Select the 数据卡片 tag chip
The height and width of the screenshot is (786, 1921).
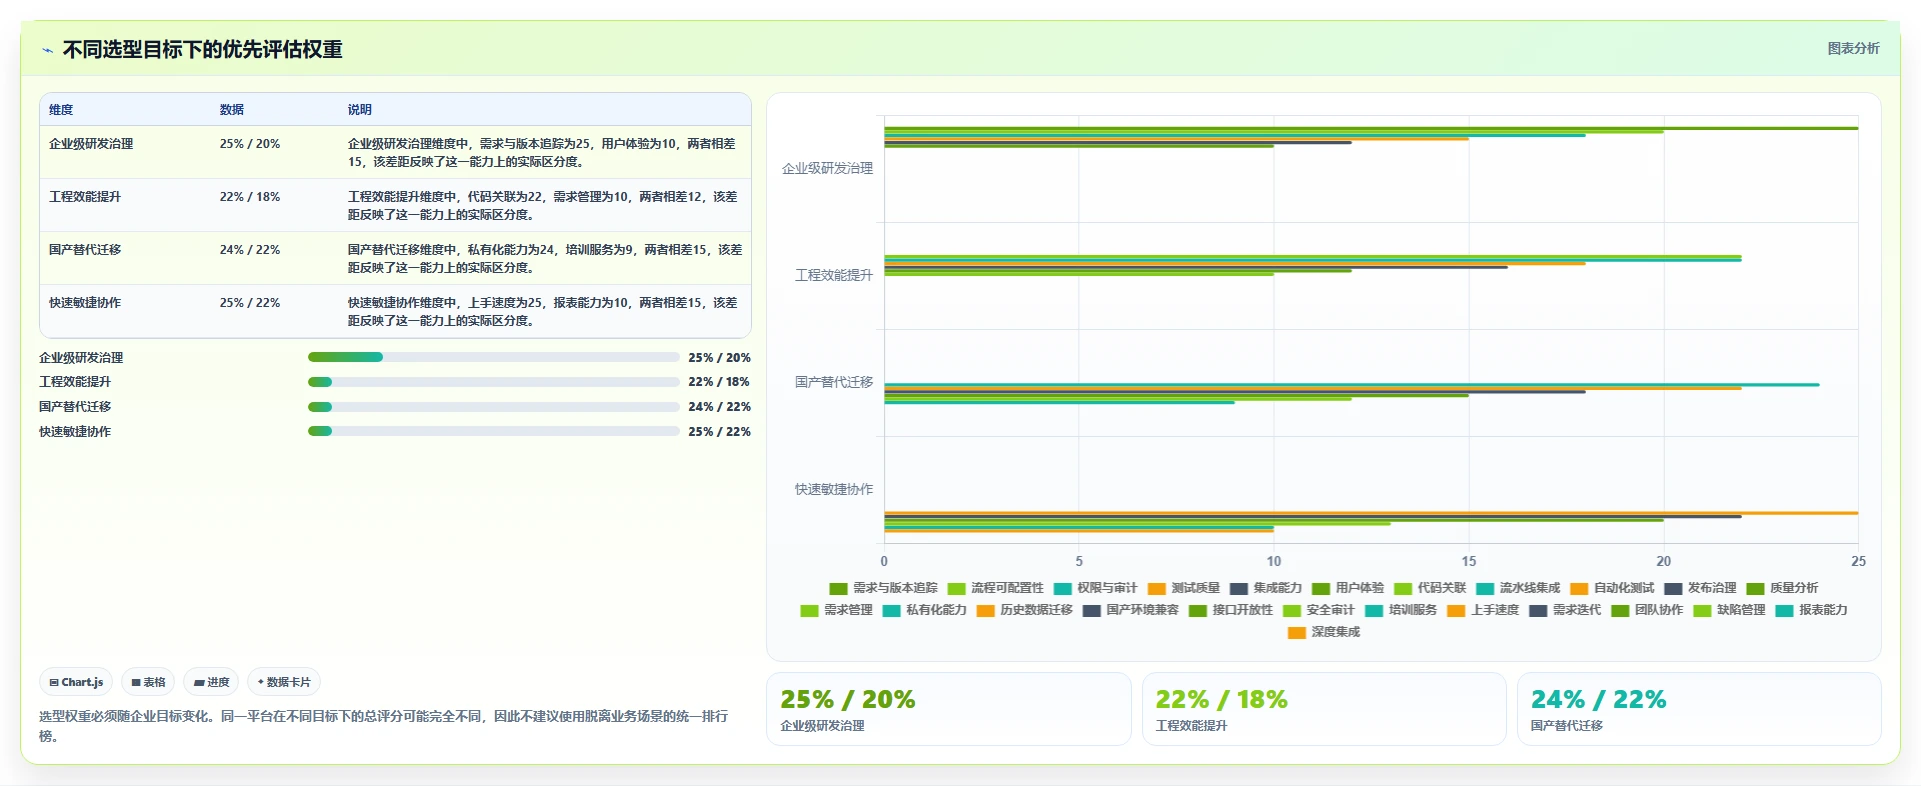pyautogui.click(x=284, y=682)
